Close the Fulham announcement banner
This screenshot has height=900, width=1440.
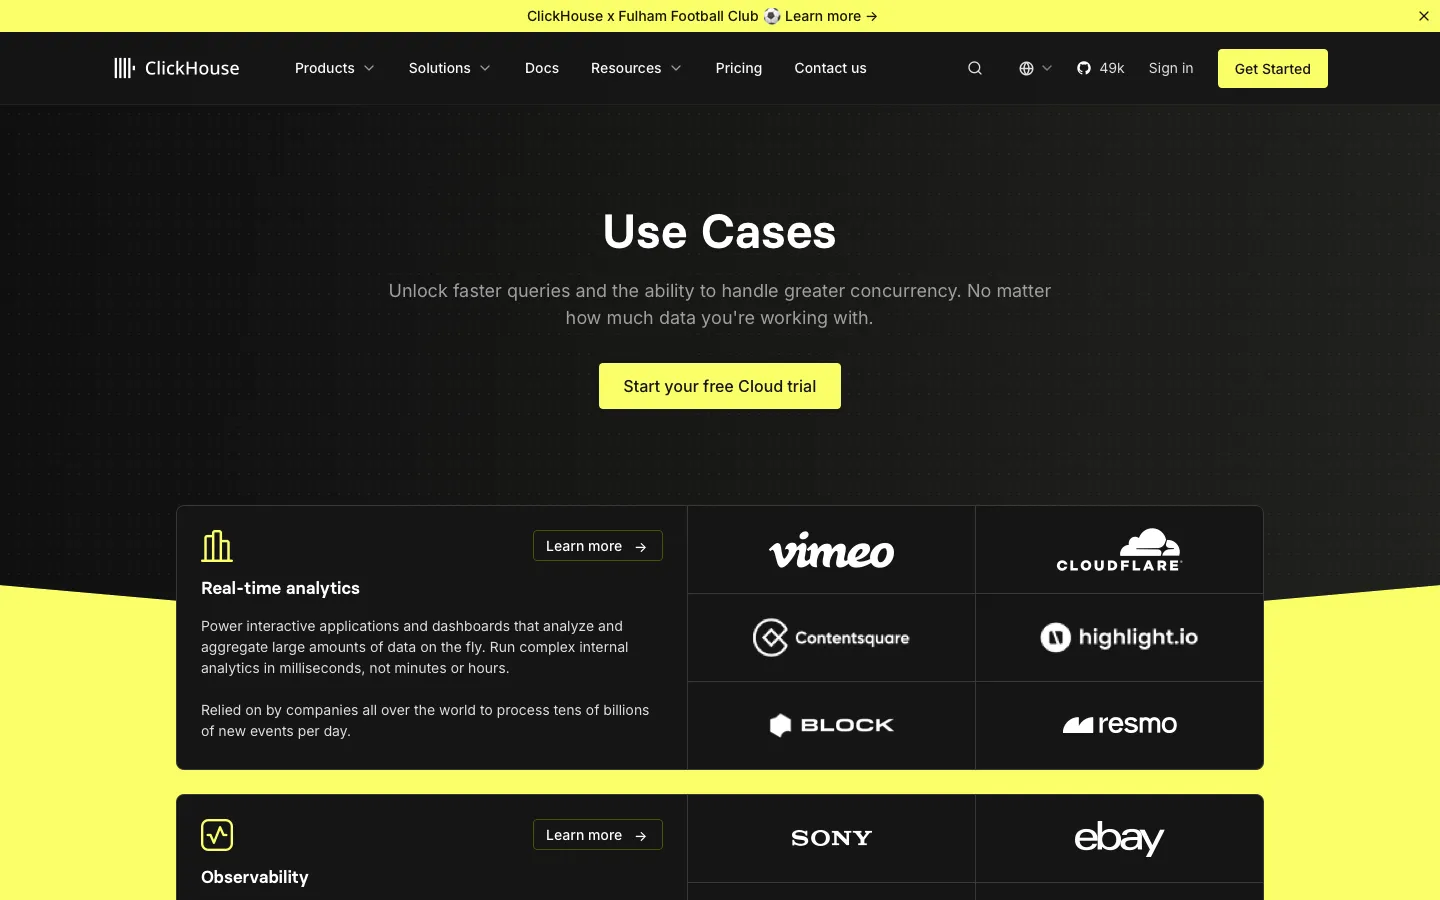pos(1424,16)
